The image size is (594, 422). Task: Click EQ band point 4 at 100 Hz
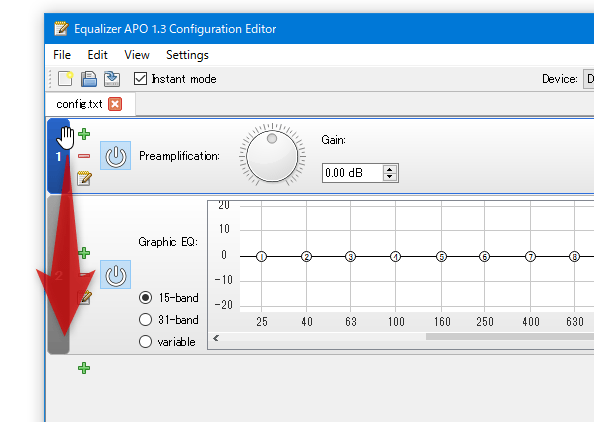click(x=395, y=256)
